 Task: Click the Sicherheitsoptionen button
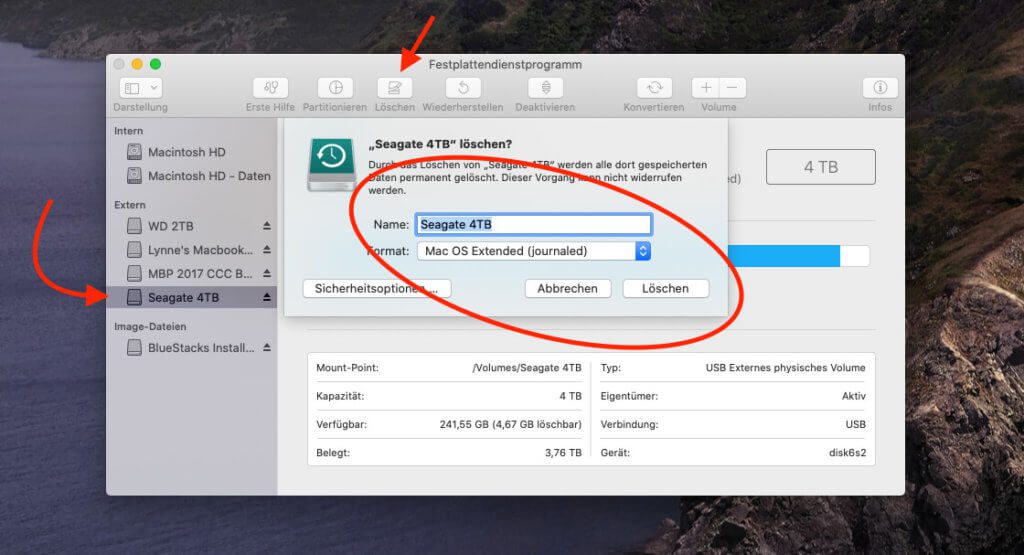[376, 288]
